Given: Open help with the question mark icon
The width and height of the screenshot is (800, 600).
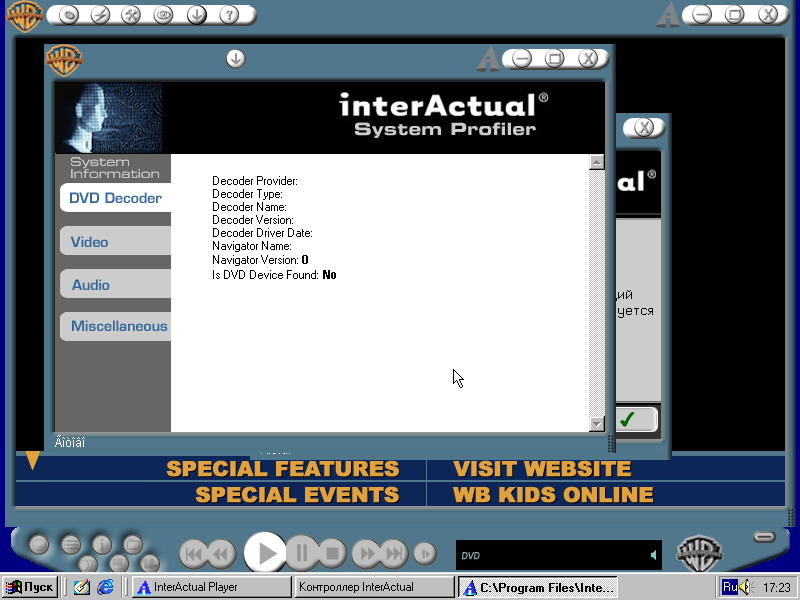Looking at the screenshot, I should point(229,15).
